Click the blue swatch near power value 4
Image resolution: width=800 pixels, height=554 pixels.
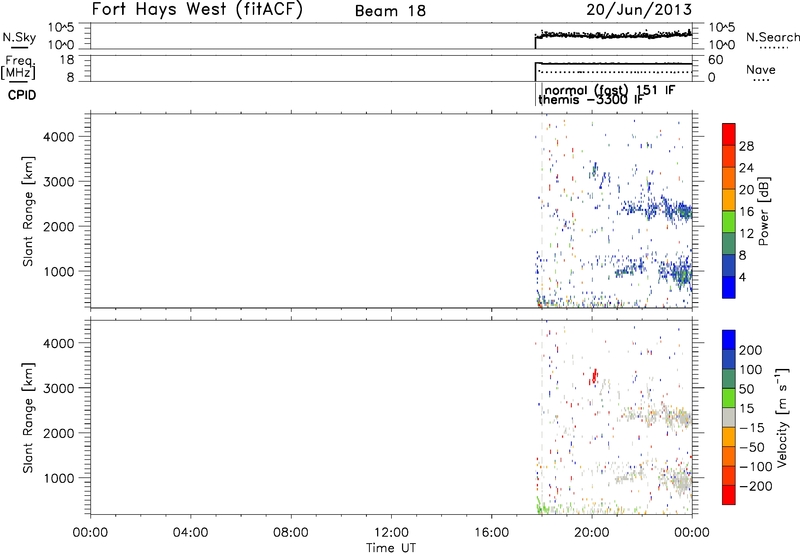(x=729, y=287)
